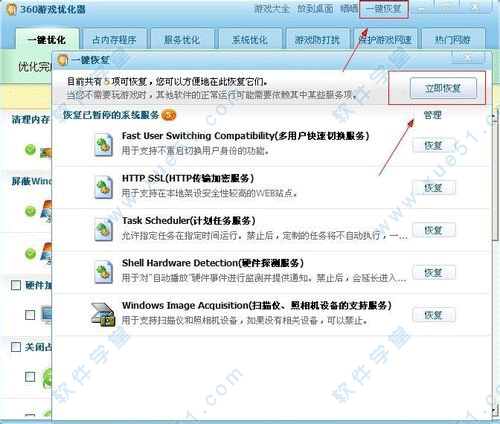Check the 硬件加速 checkbox
This screenshot has height=424, width=500.
(16, 285)
